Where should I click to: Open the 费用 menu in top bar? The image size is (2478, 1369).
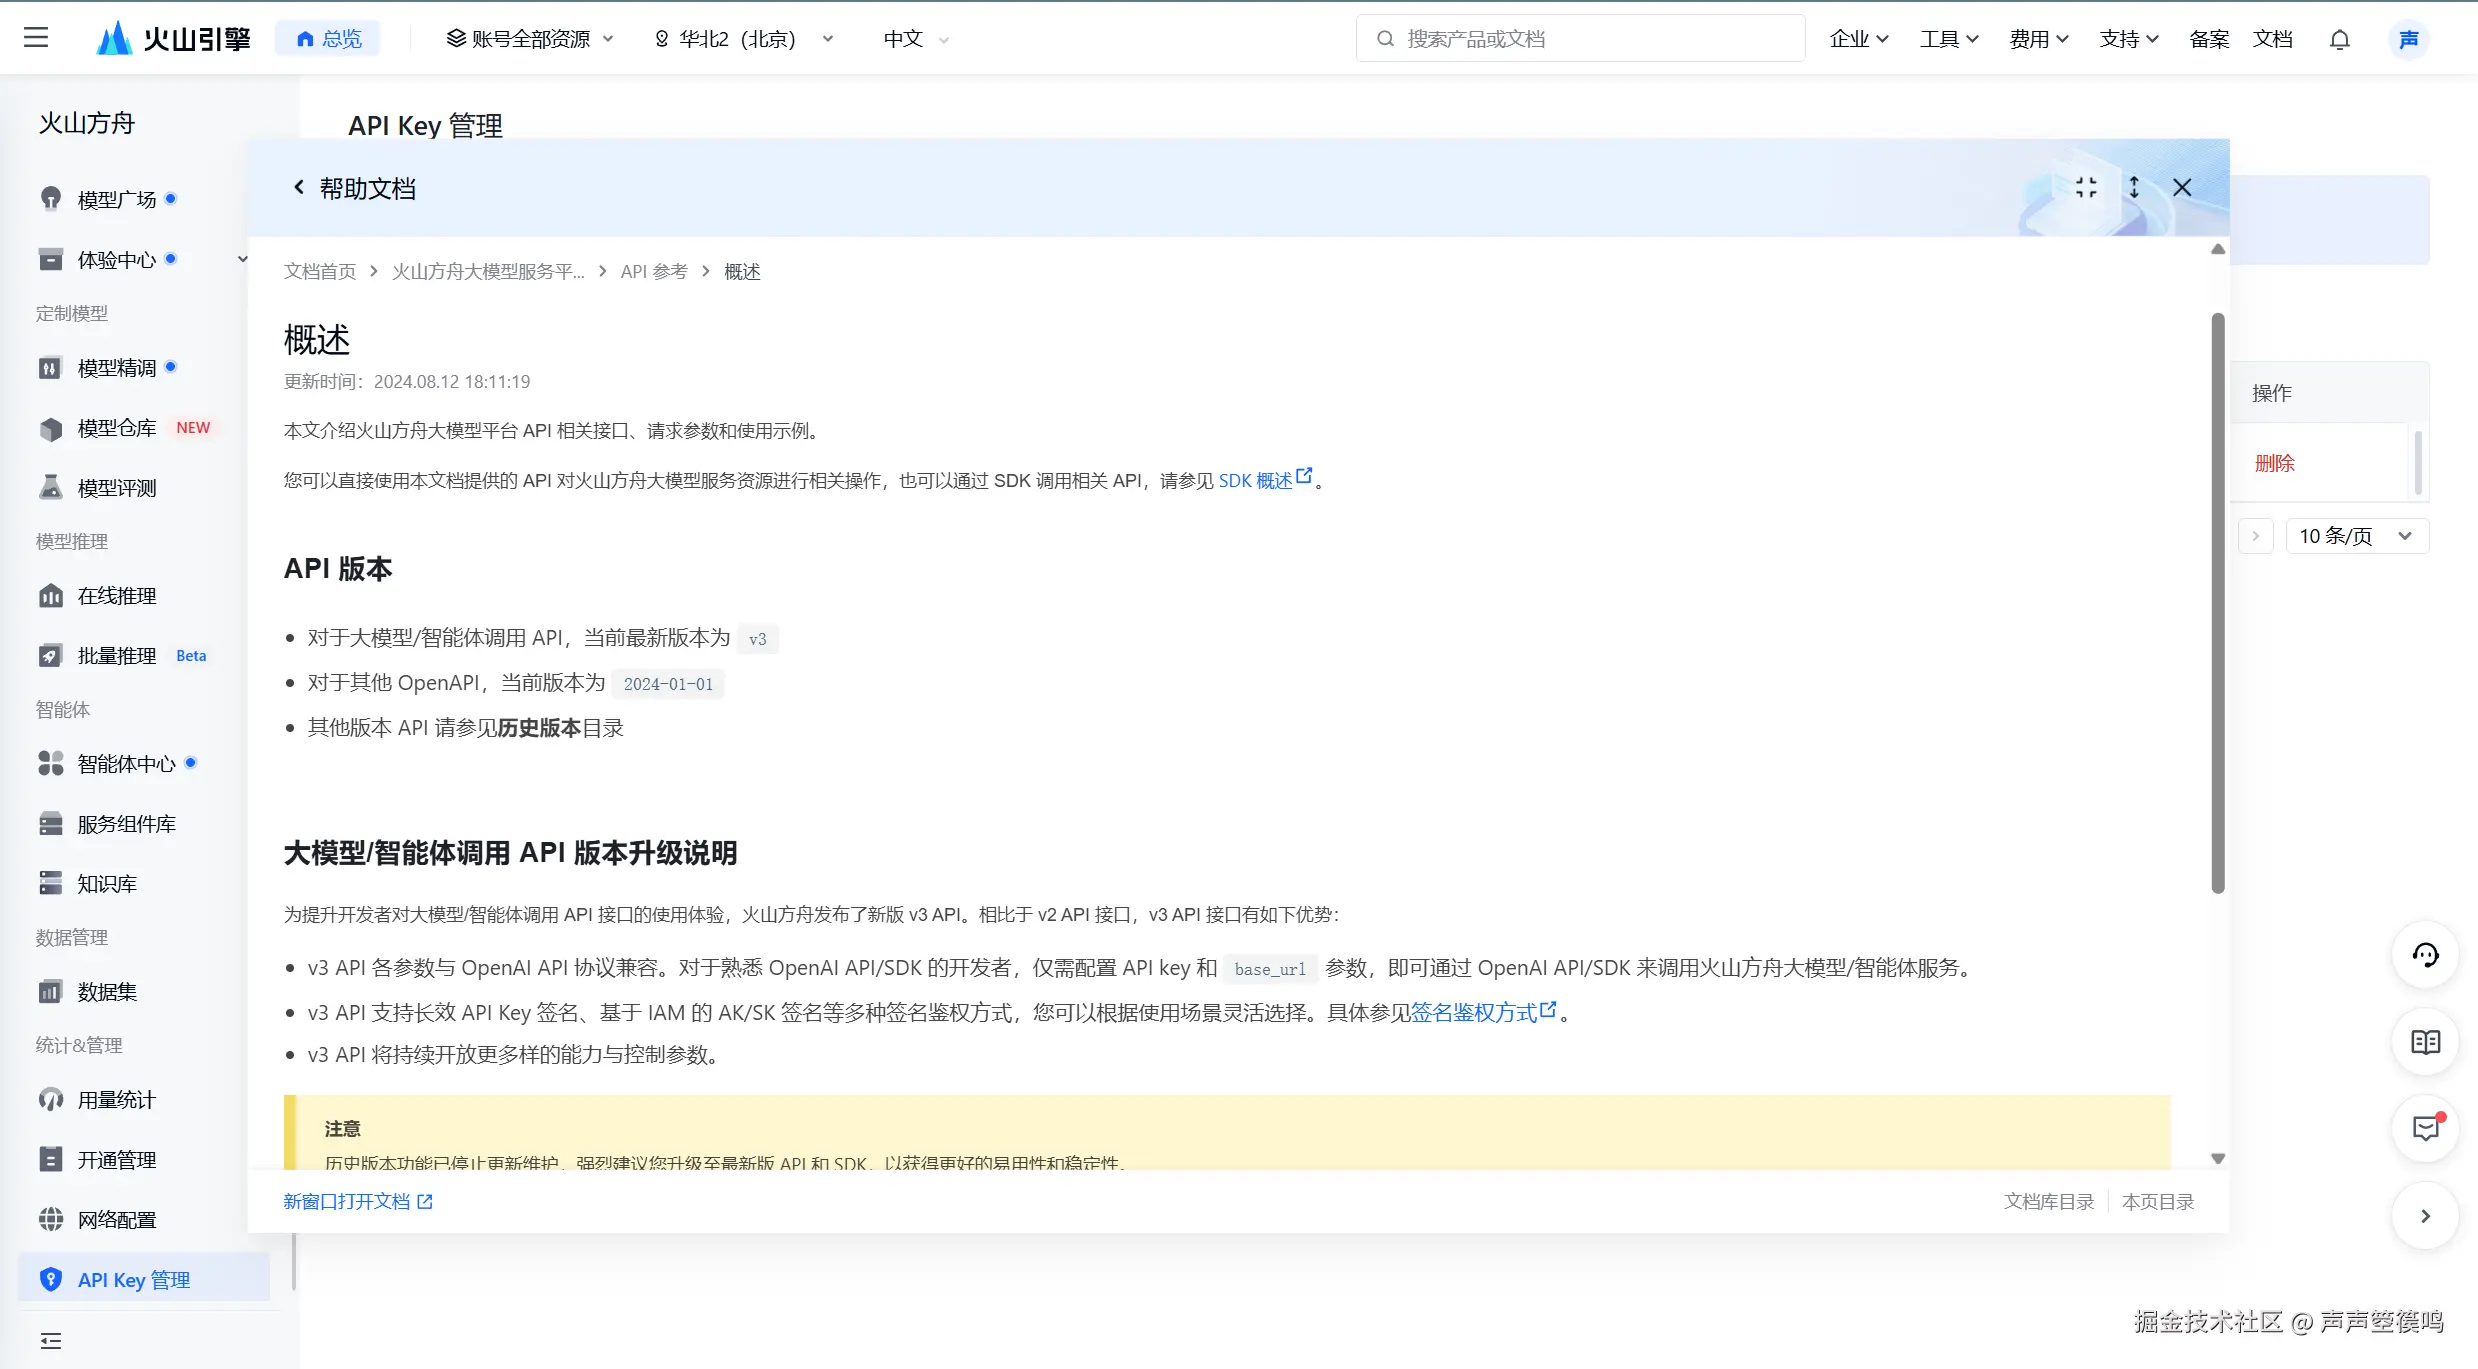pyautogui.click(x=2037, y=38)
